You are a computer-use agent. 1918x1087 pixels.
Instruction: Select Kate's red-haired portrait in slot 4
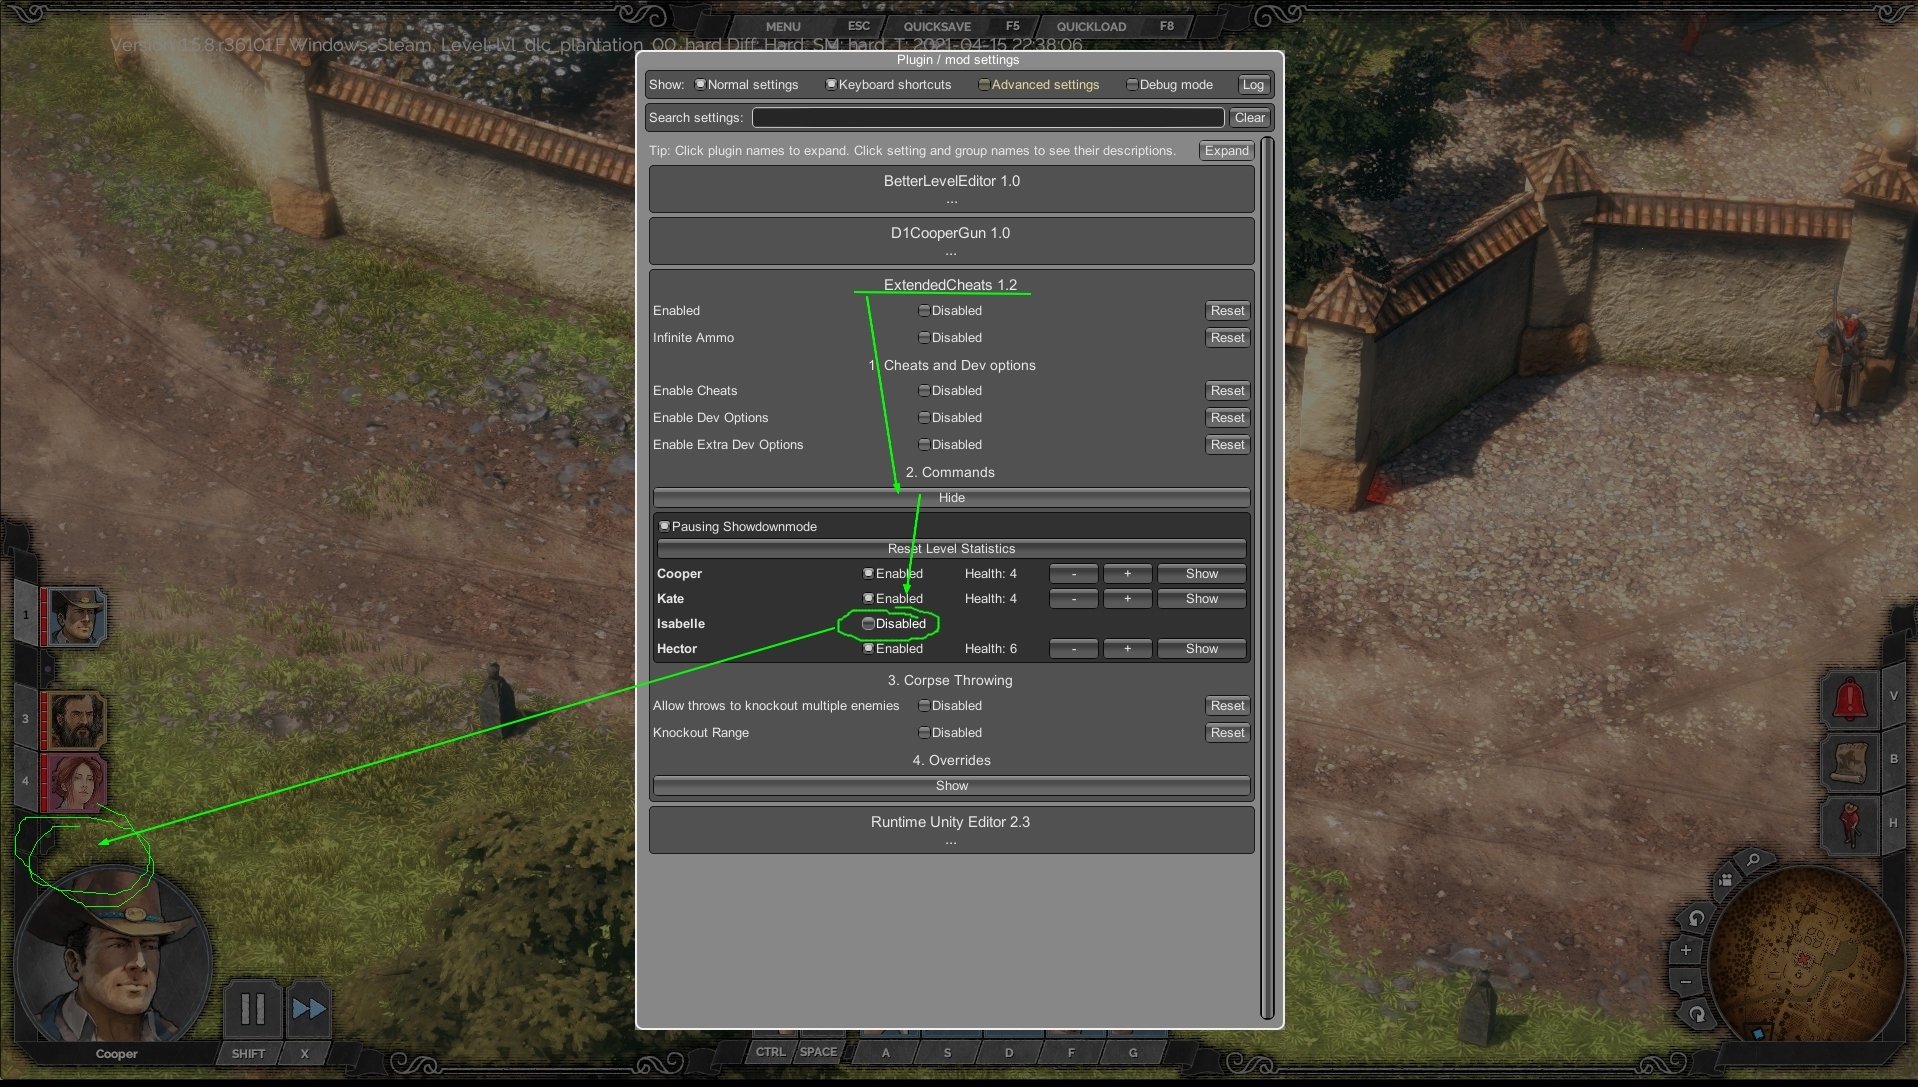tap(76, 782)
